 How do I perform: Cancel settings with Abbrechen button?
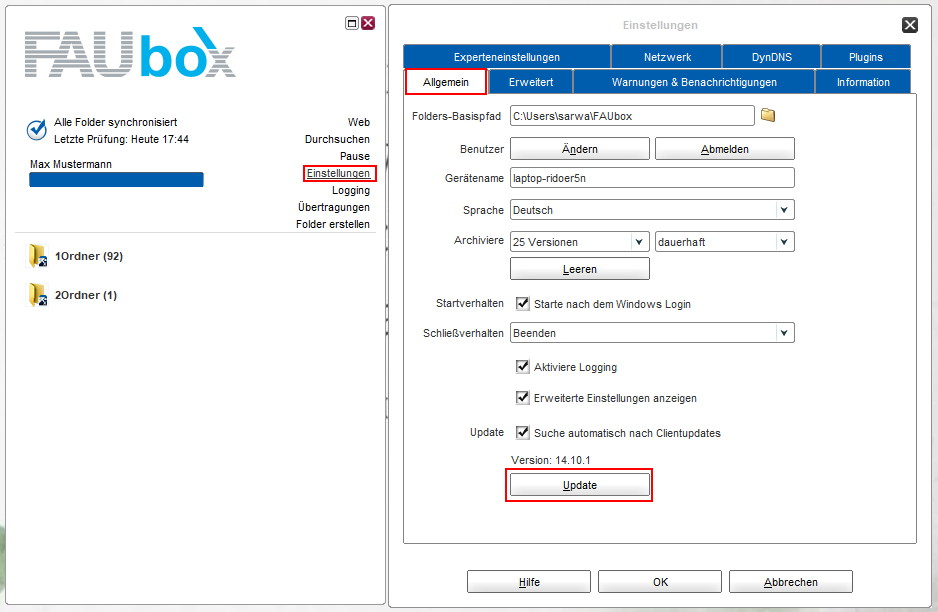click(x=791, y=582)
